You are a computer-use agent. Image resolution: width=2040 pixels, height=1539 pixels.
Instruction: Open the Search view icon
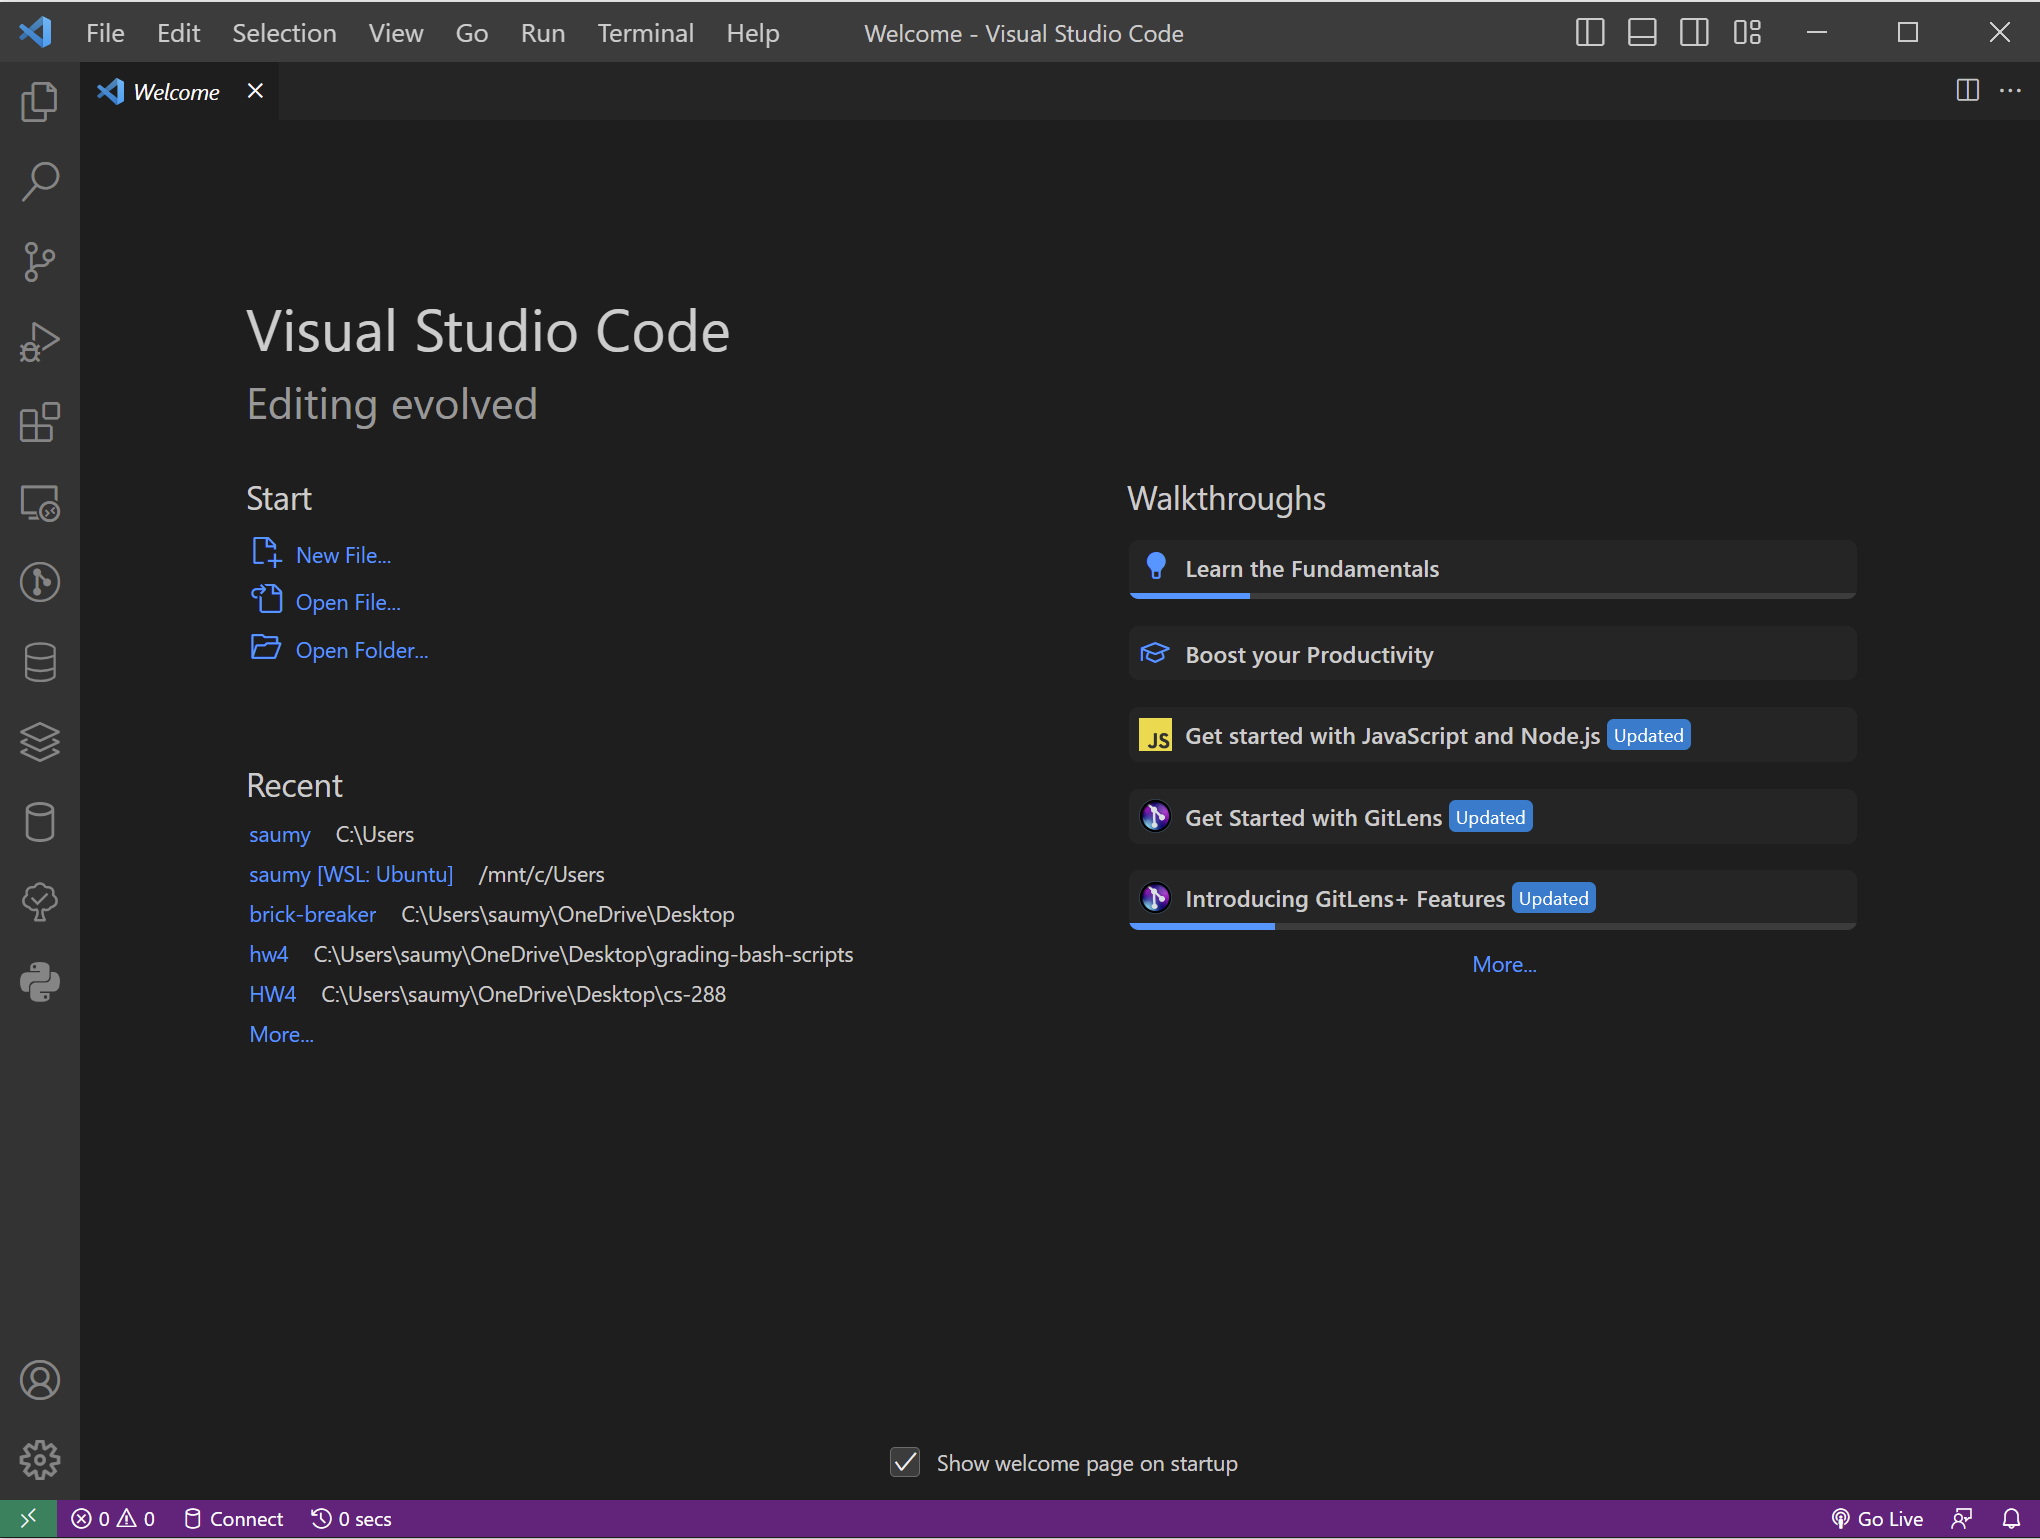[x=40, y=182]
